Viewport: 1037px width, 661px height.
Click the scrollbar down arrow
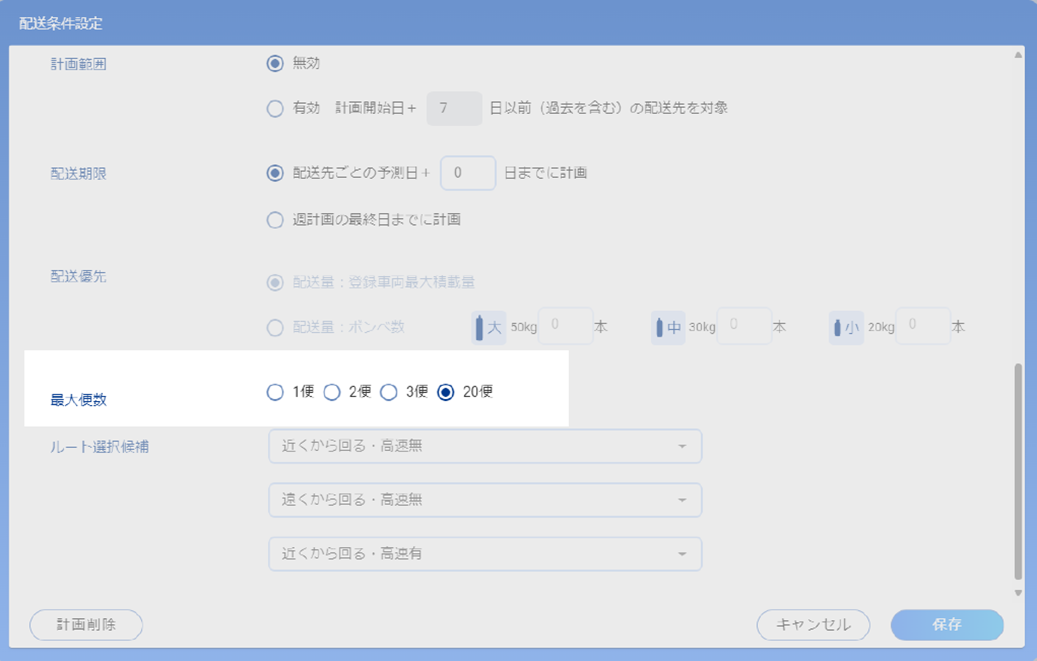(1018, 593)
